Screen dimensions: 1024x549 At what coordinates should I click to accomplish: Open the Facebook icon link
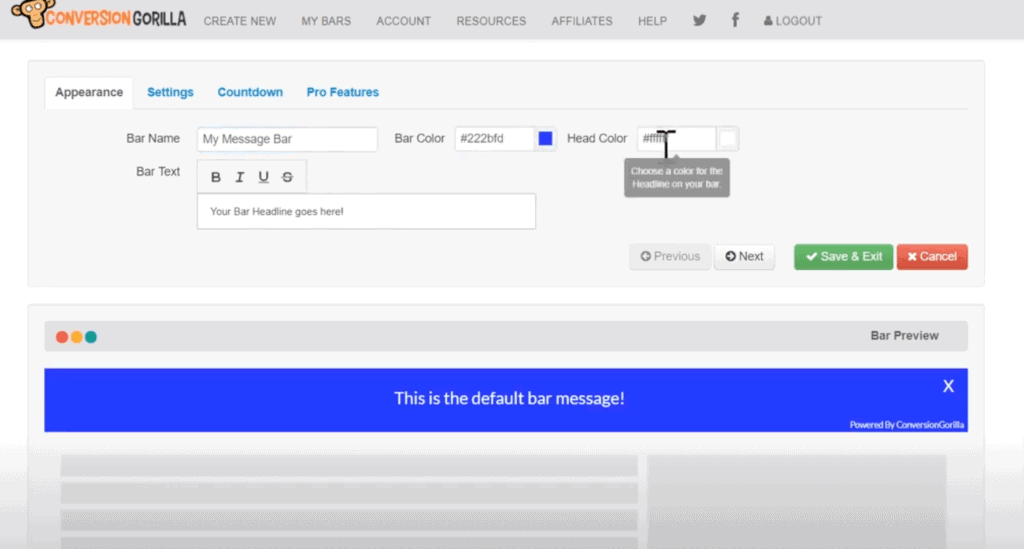735,20
